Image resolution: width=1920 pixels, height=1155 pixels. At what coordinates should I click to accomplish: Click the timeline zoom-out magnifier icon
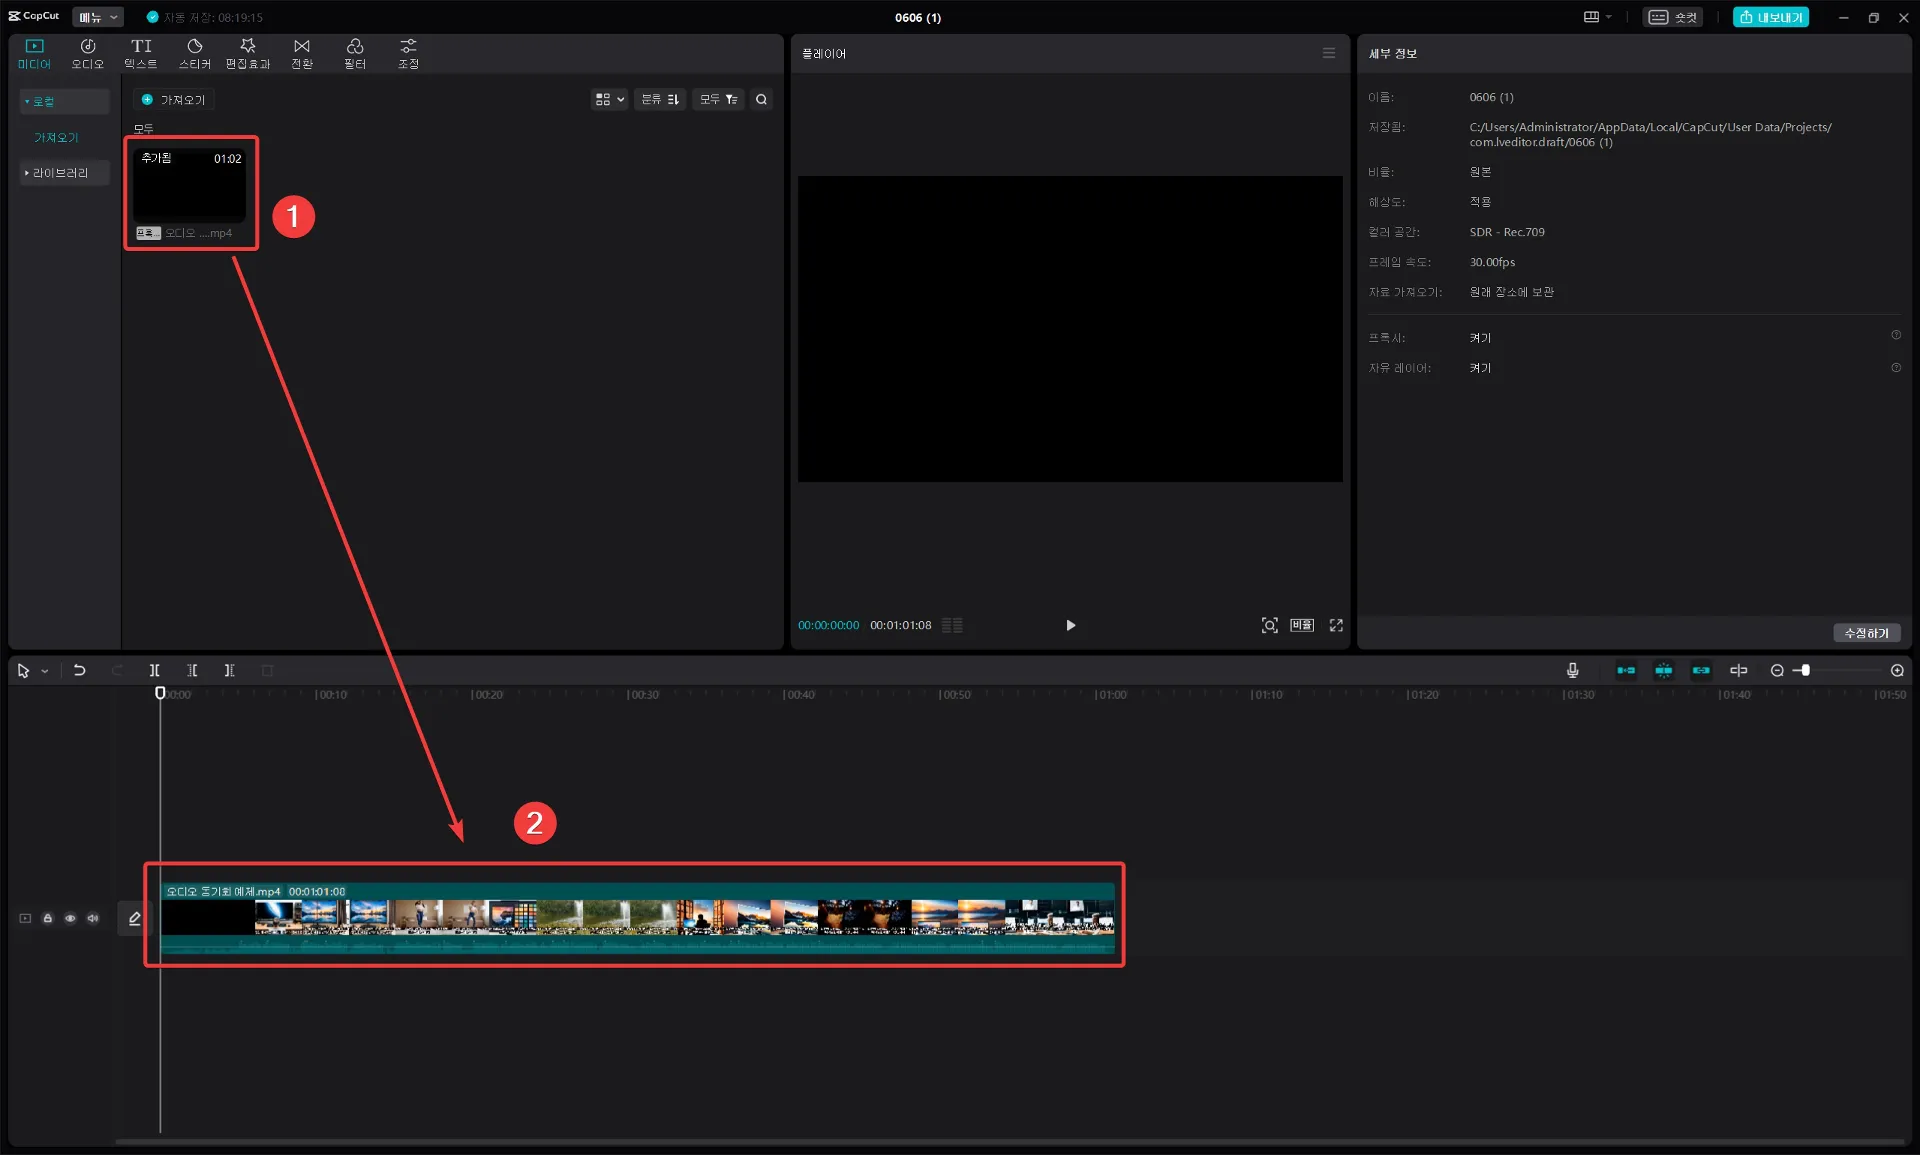(x=1777, y=671)
